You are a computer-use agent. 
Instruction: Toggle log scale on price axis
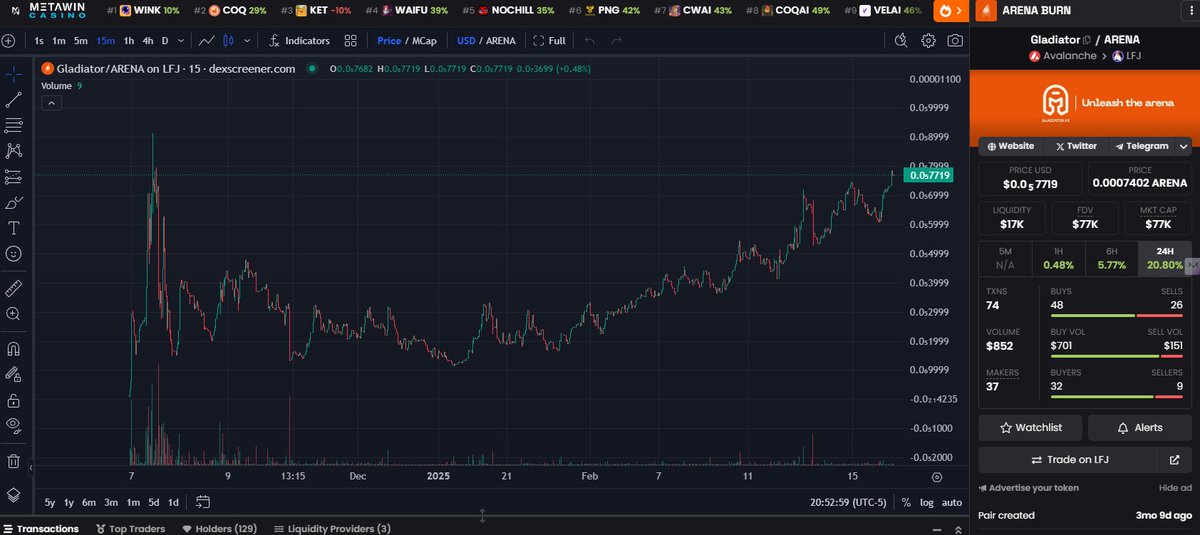point(926,502)
